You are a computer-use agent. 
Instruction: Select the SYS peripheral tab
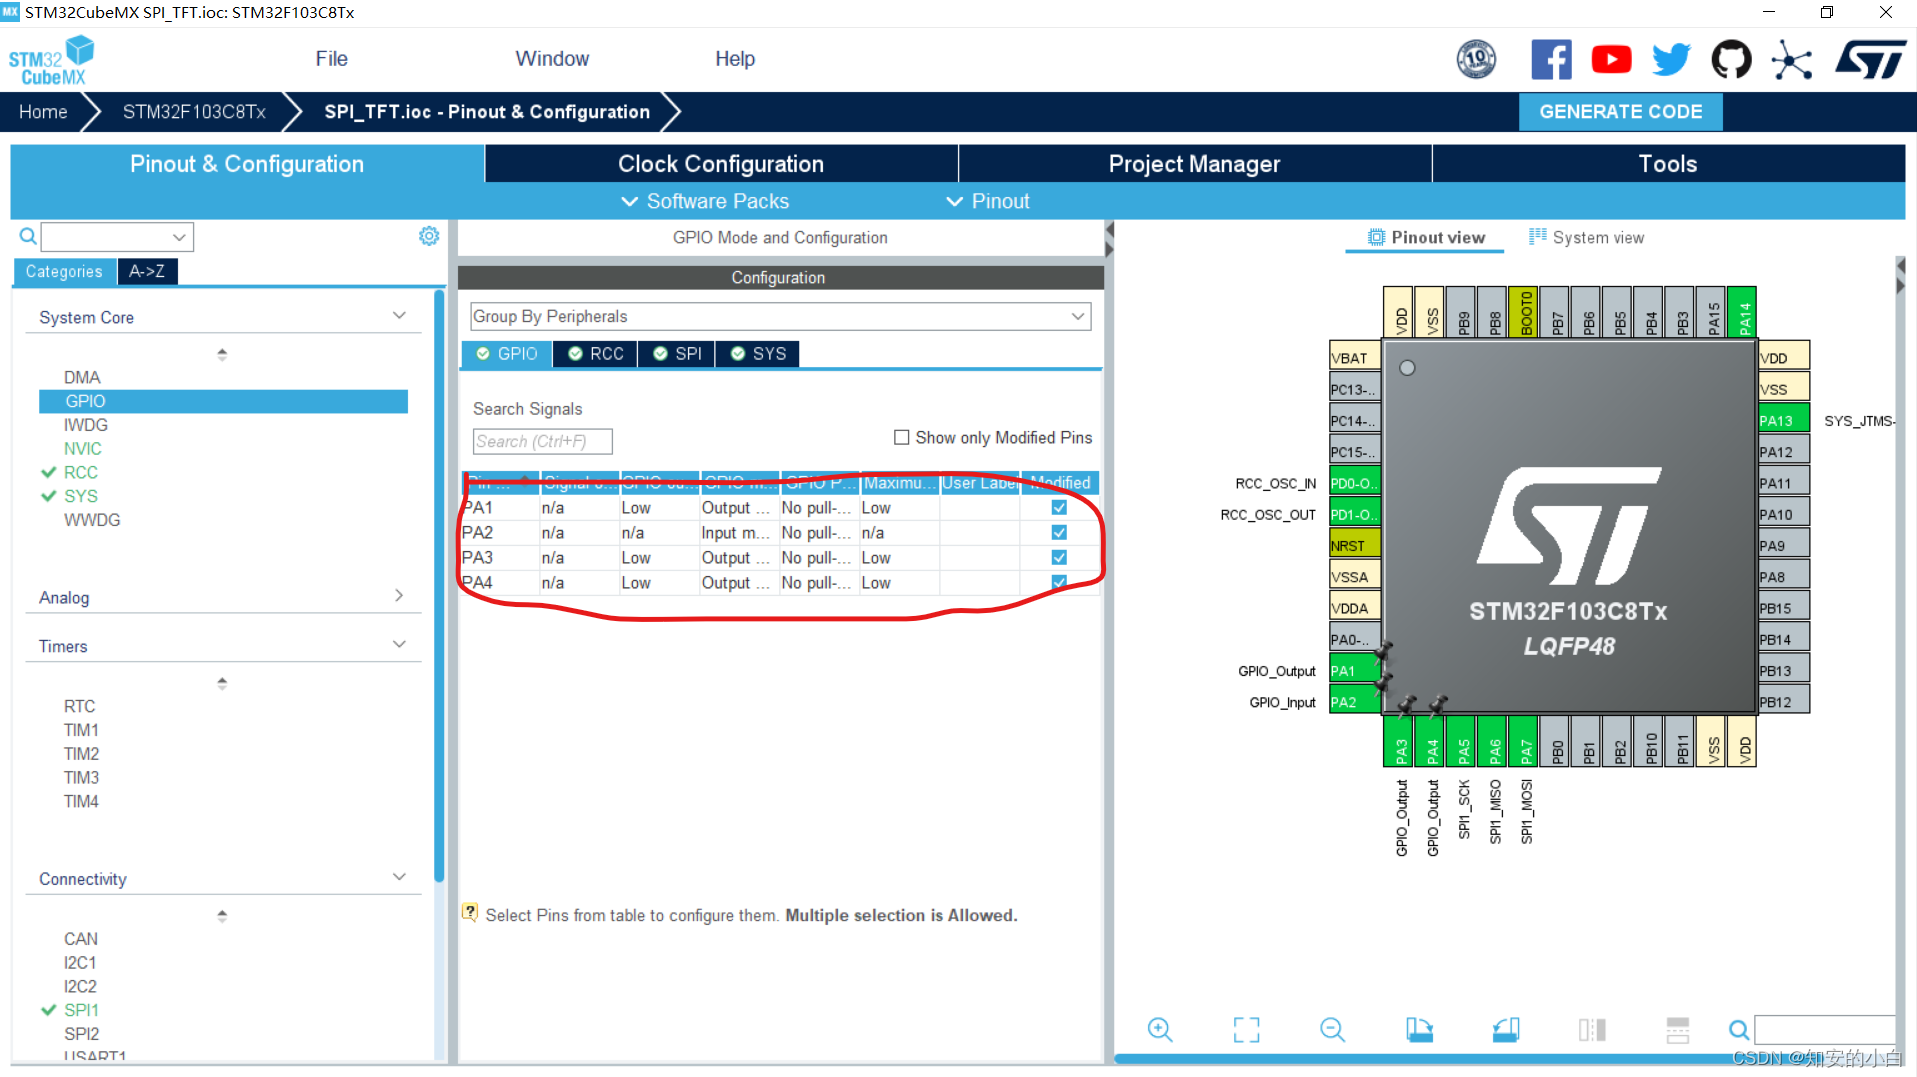tap(758, 354)
